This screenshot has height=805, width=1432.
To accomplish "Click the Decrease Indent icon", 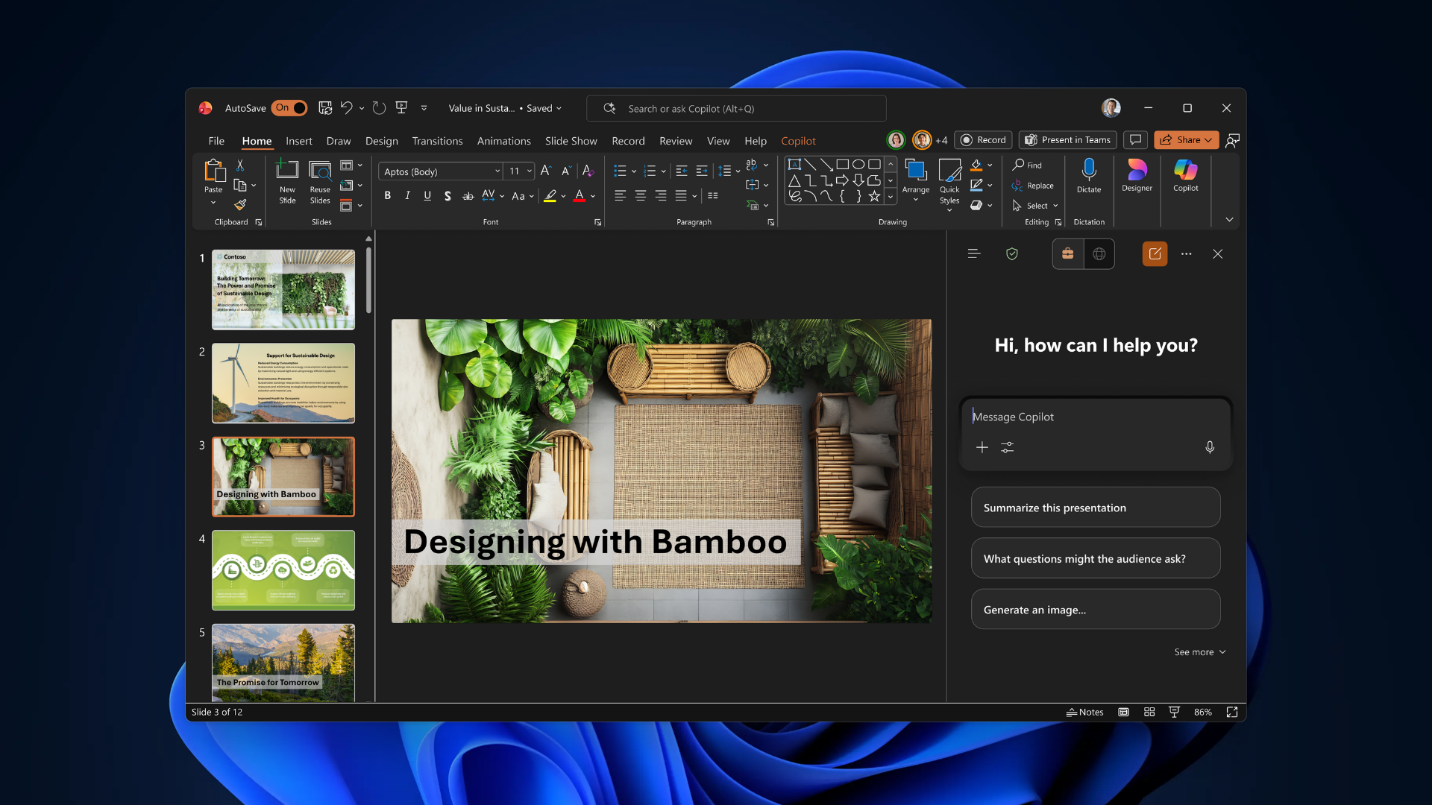I will pyautogui.click(x=682, y=171).
